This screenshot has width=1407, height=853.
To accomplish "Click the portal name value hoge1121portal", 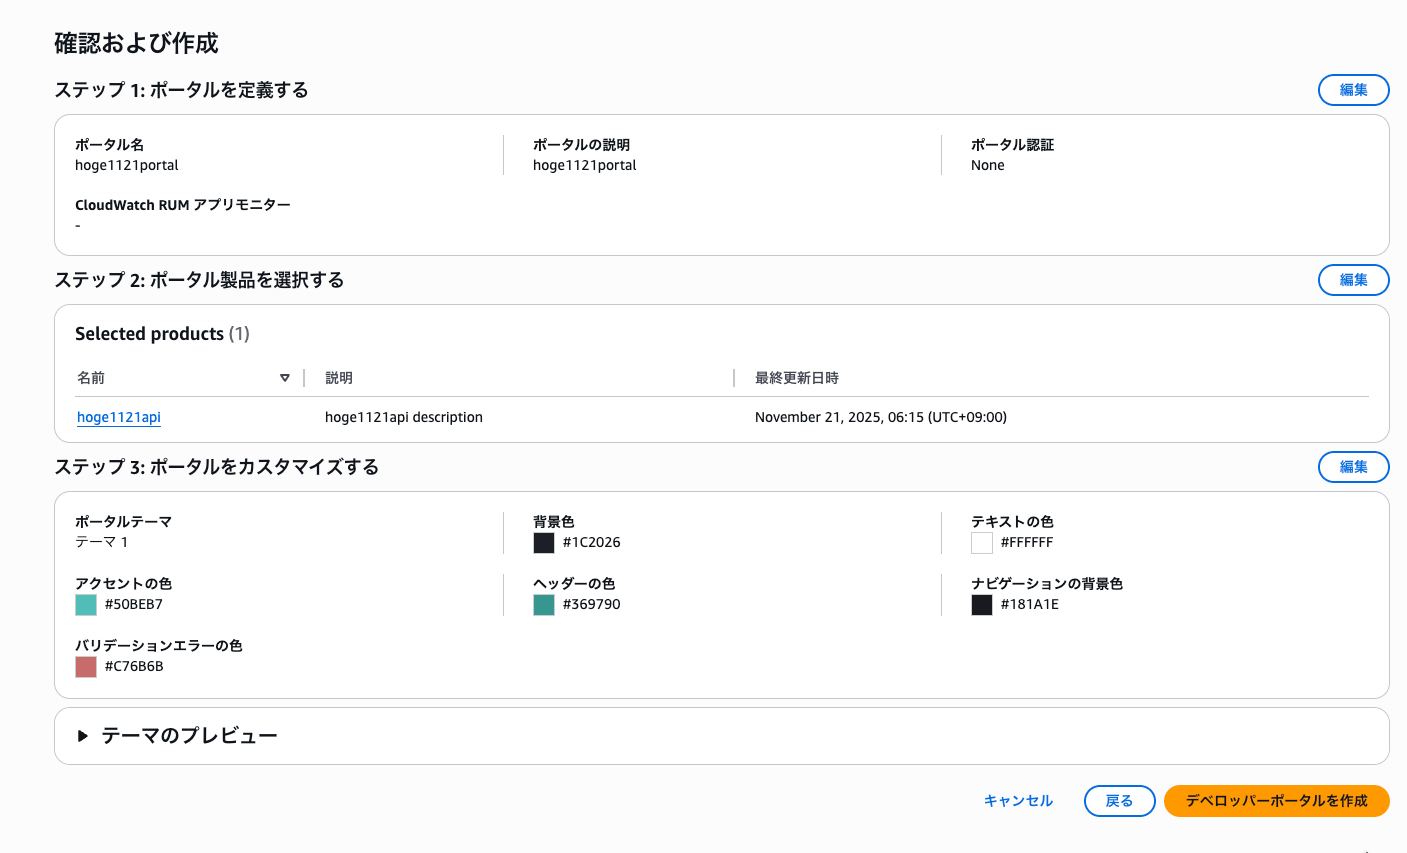I will pyautogui.click(x=127, y=166).
